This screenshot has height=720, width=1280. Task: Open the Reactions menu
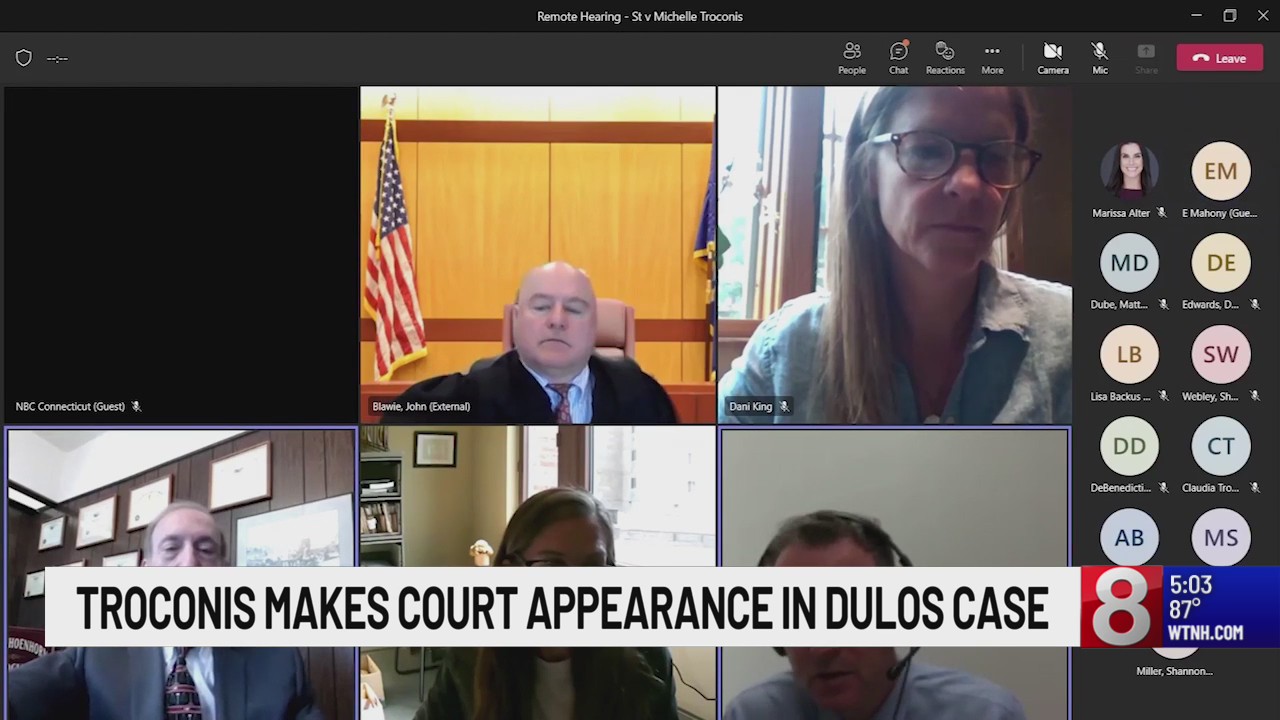(945, 57)
